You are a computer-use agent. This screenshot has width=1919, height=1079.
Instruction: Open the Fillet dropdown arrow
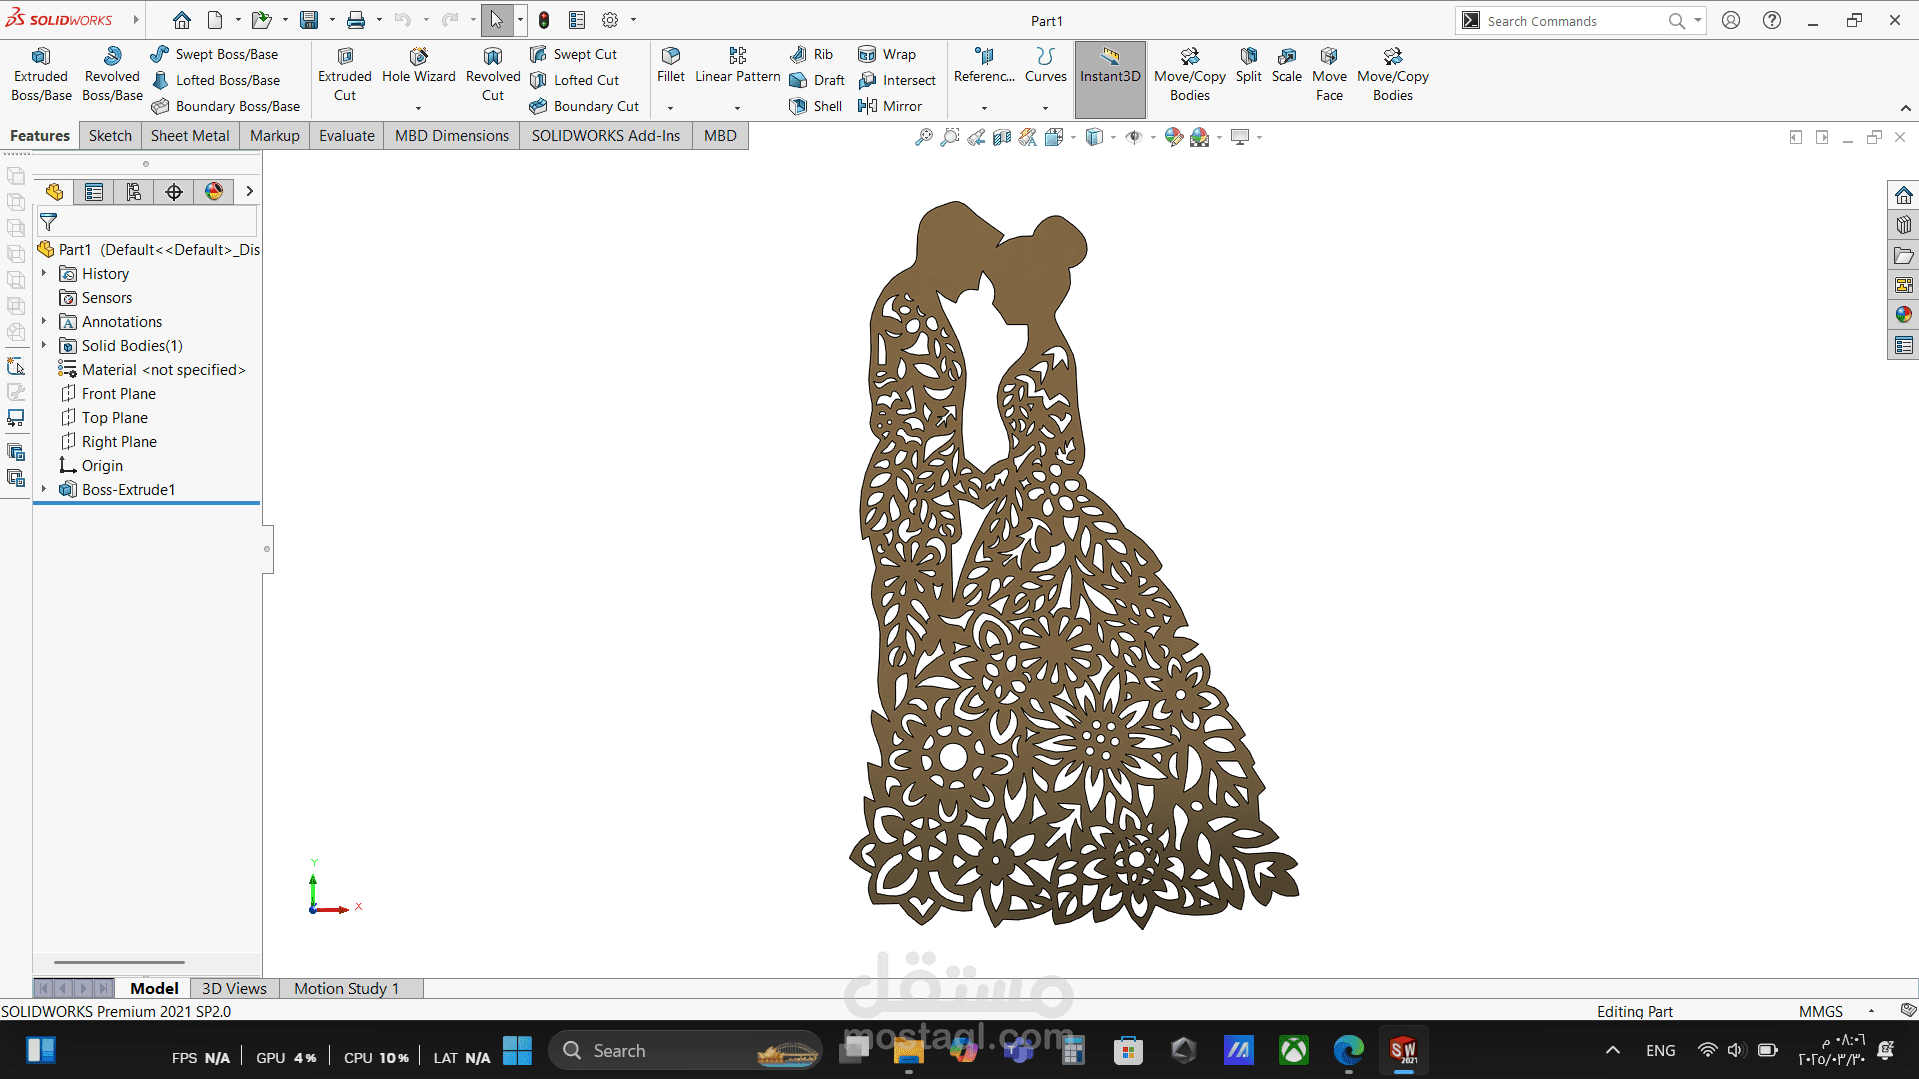pos(671,108)
